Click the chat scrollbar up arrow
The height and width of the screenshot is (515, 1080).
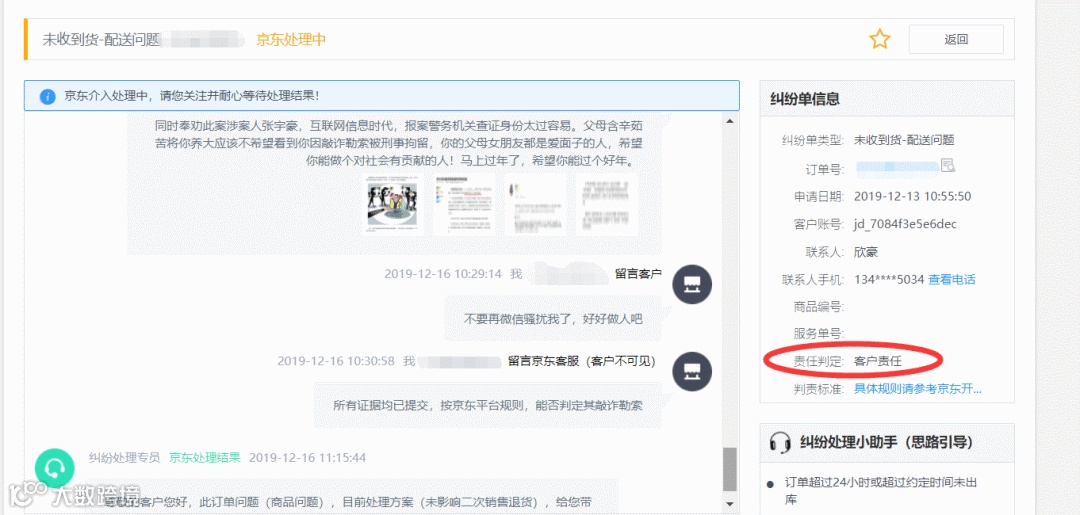click(730, 121)
